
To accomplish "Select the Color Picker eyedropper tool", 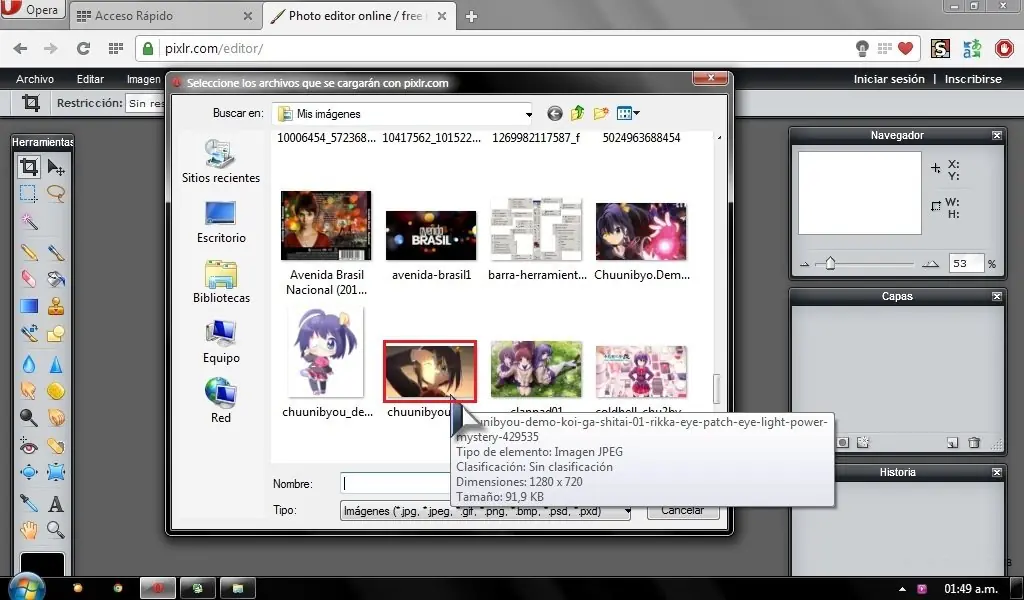I will coord(29,503).
